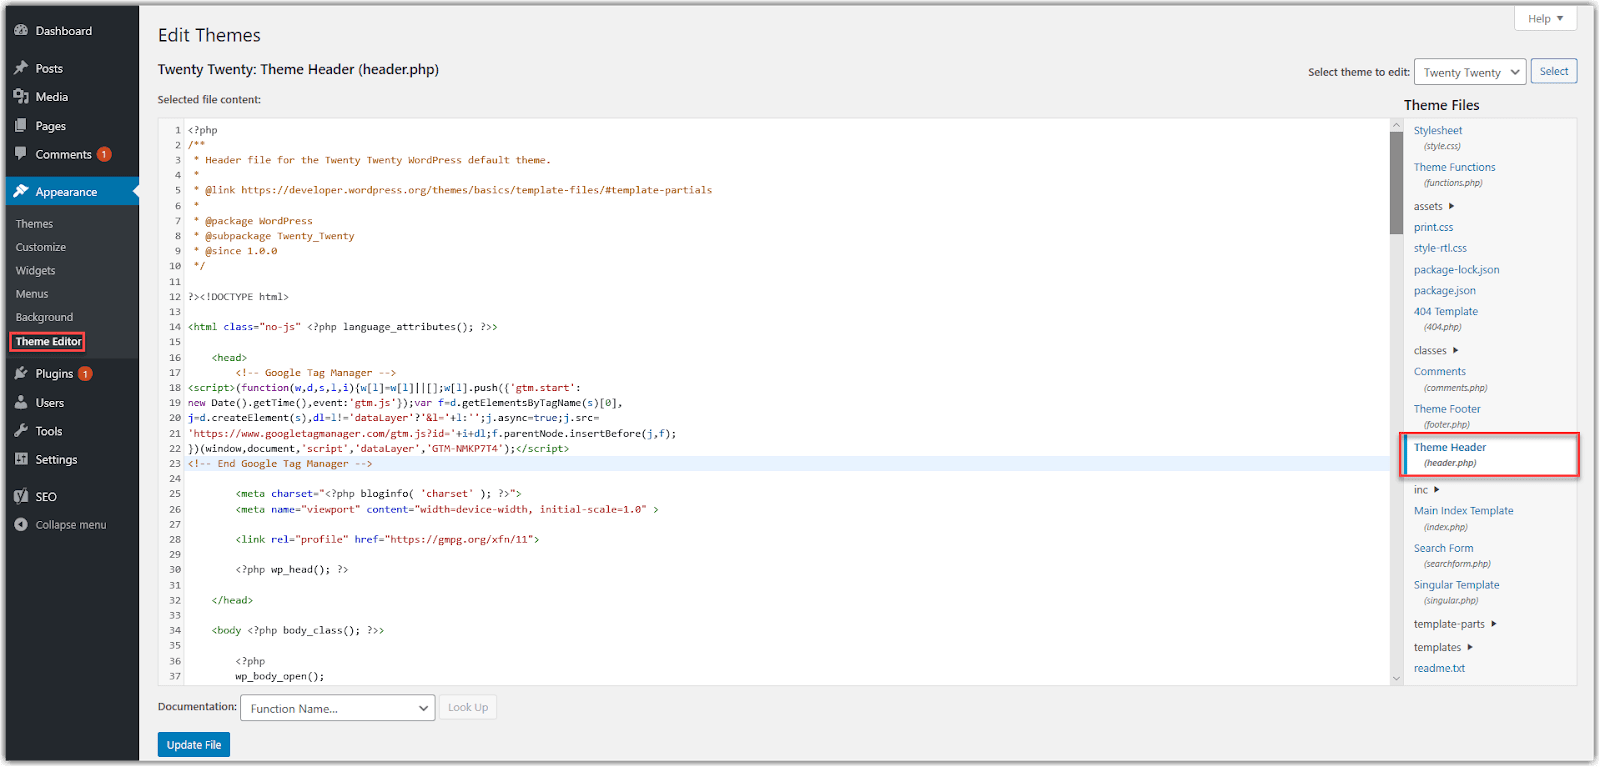1600x767 pixels.
Task: Expand the template-parts folder
Action: tap(1455, 624)
